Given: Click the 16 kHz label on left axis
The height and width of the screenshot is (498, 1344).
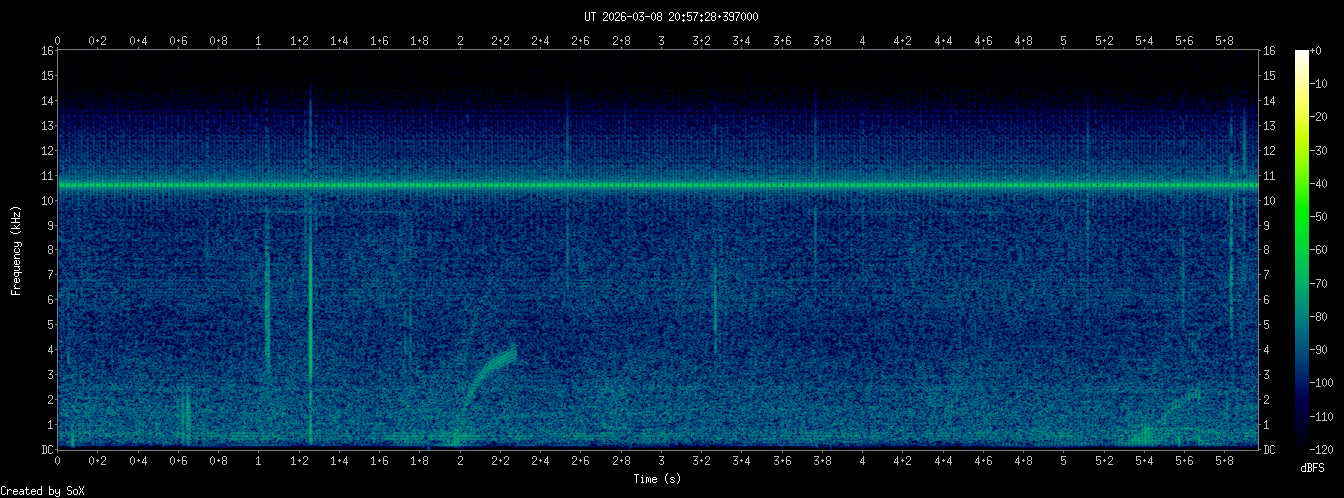Looking at the screenshot, I should click(x=47, y=51).
